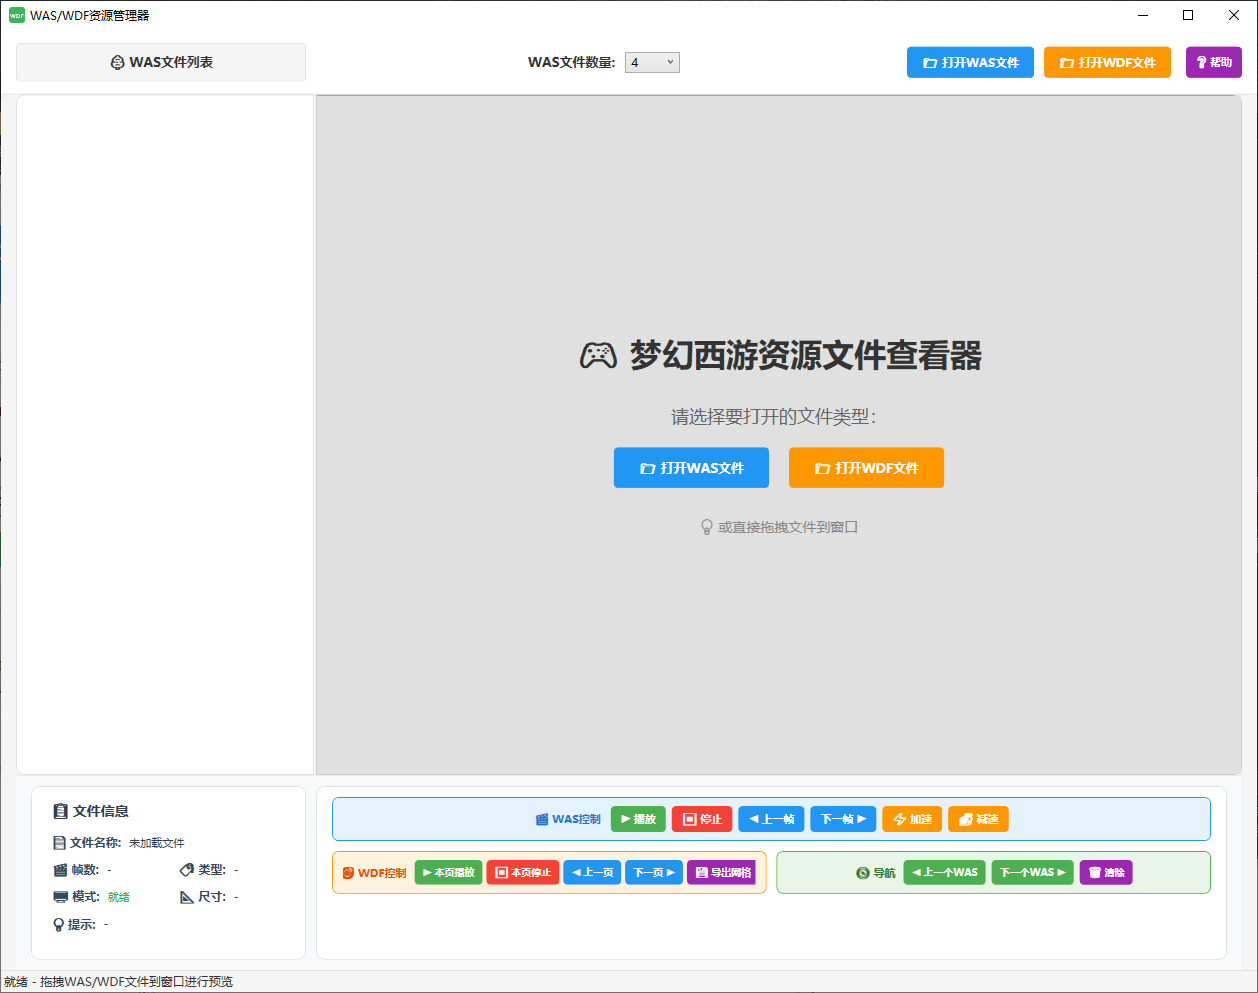This screenshot has width=1258, height=993.
Task: Stop playback with the red 停止 button
Action: pyautogui.click(x=702, y=819)
